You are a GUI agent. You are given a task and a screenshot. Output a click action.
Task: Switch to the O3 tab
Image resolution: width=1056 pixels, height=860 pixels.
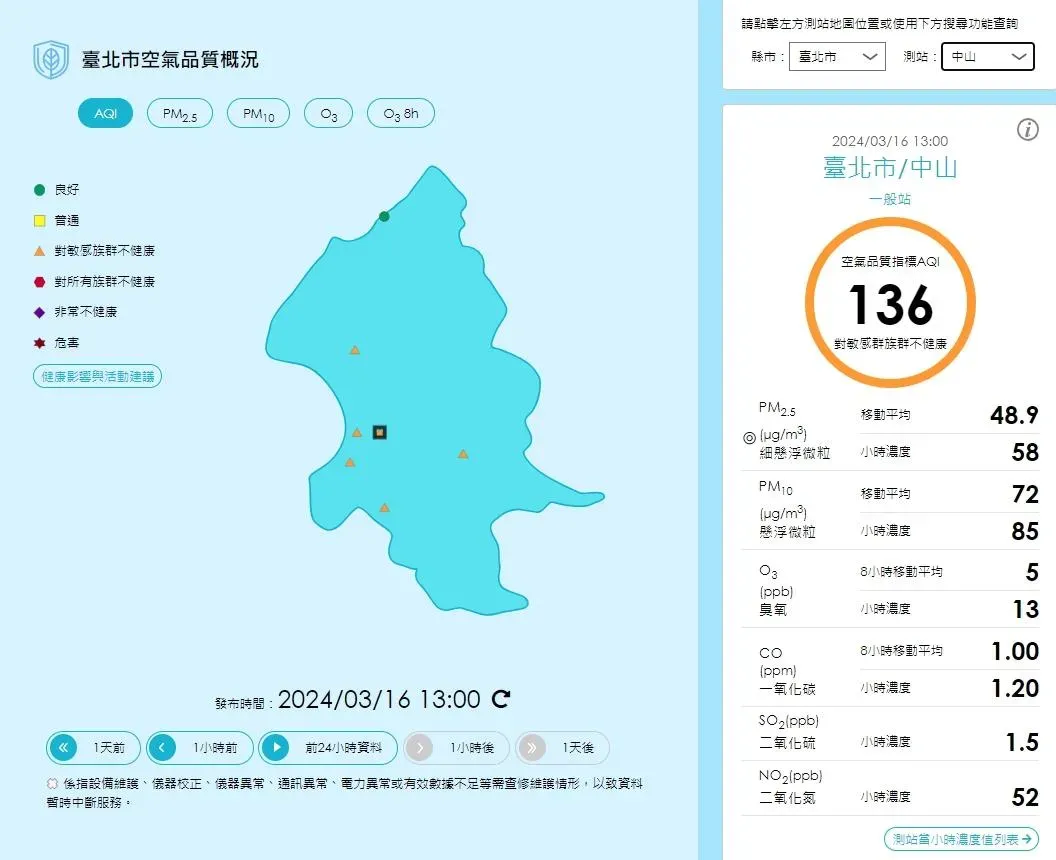tap(329, 113)
